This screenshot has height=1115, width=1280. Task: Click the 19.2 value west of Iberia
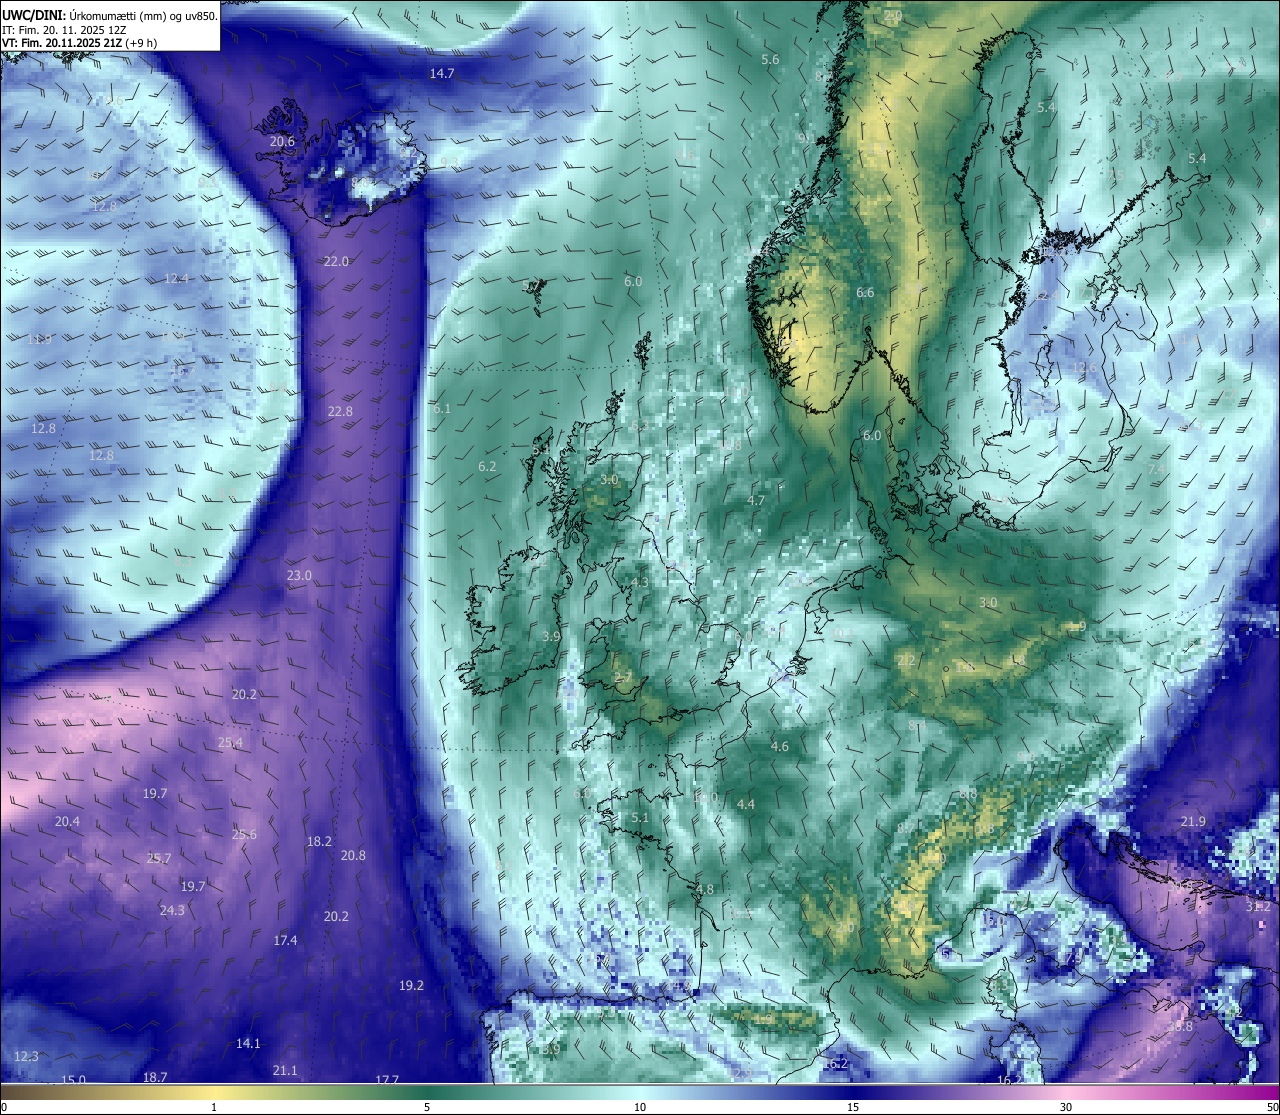pyautogui.click(x=411, y=986)
